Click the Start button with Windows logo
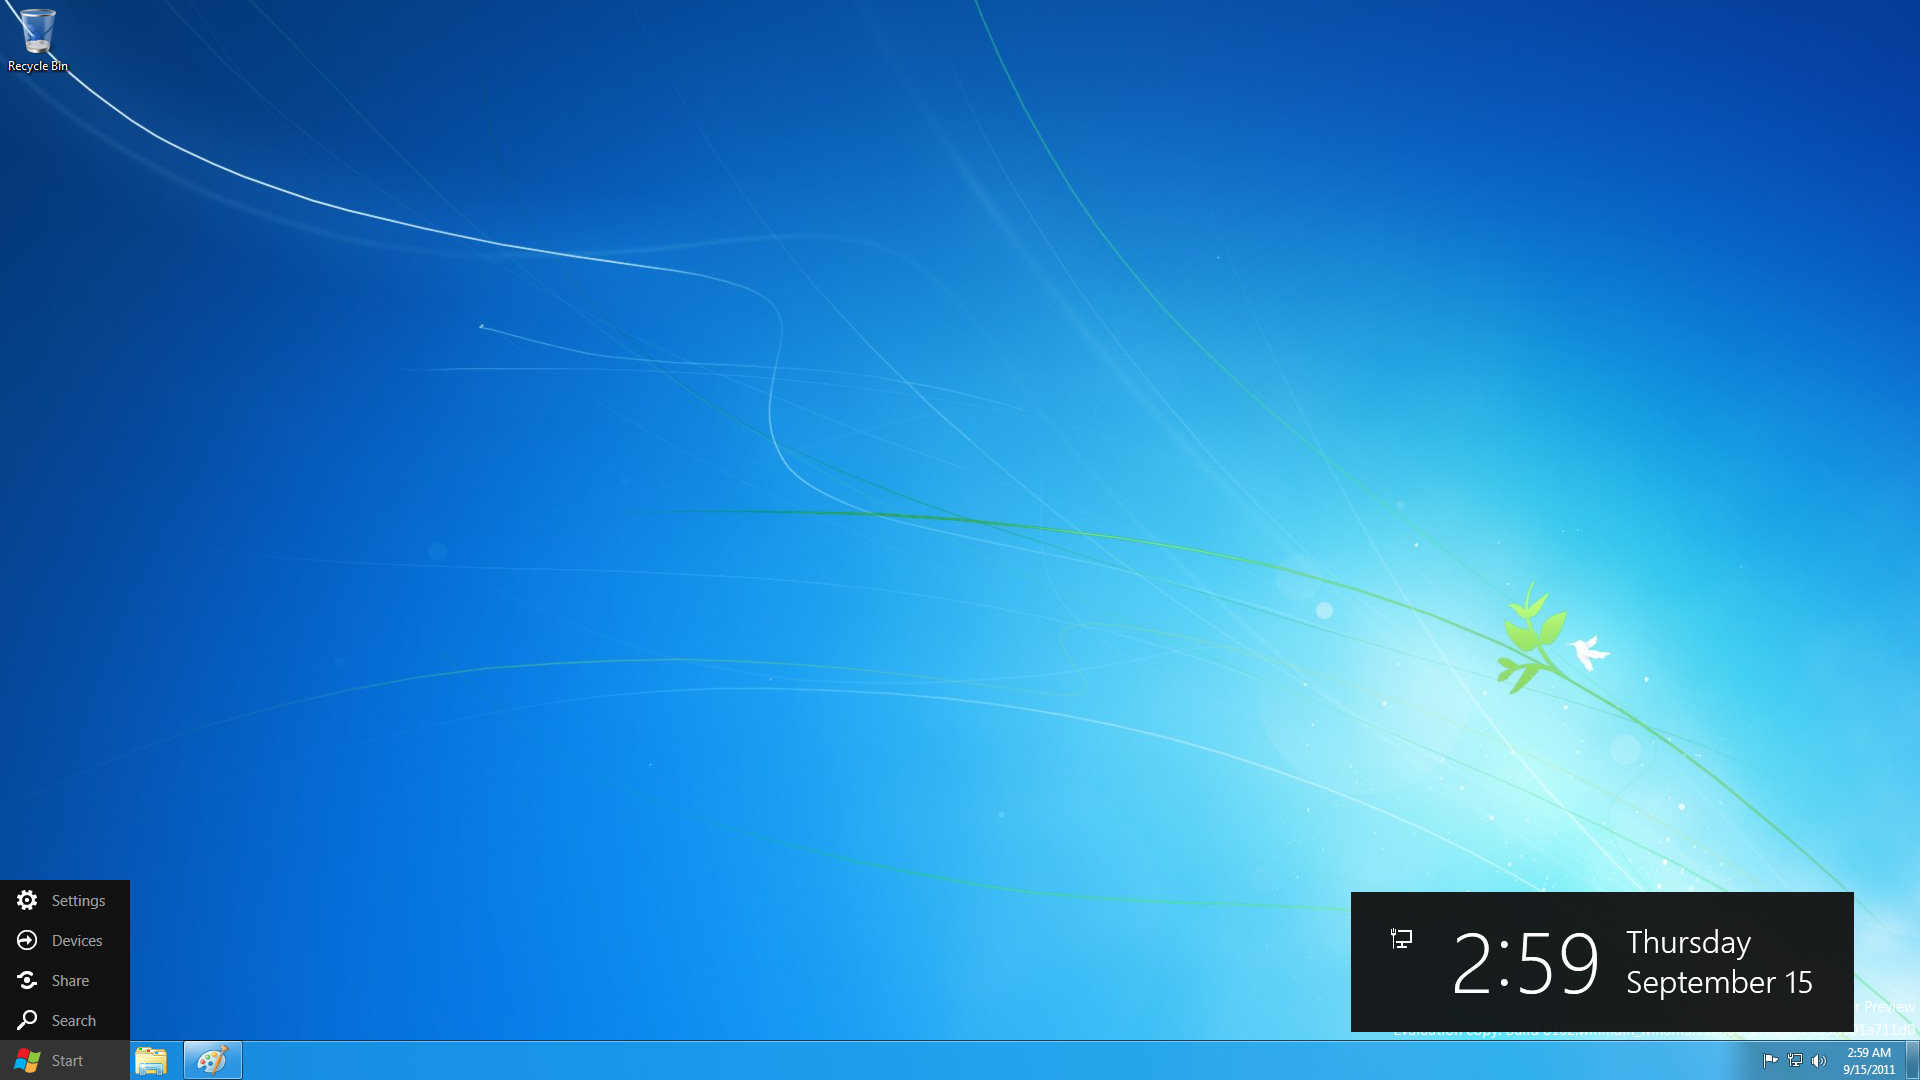 [x=64, y=1060]
